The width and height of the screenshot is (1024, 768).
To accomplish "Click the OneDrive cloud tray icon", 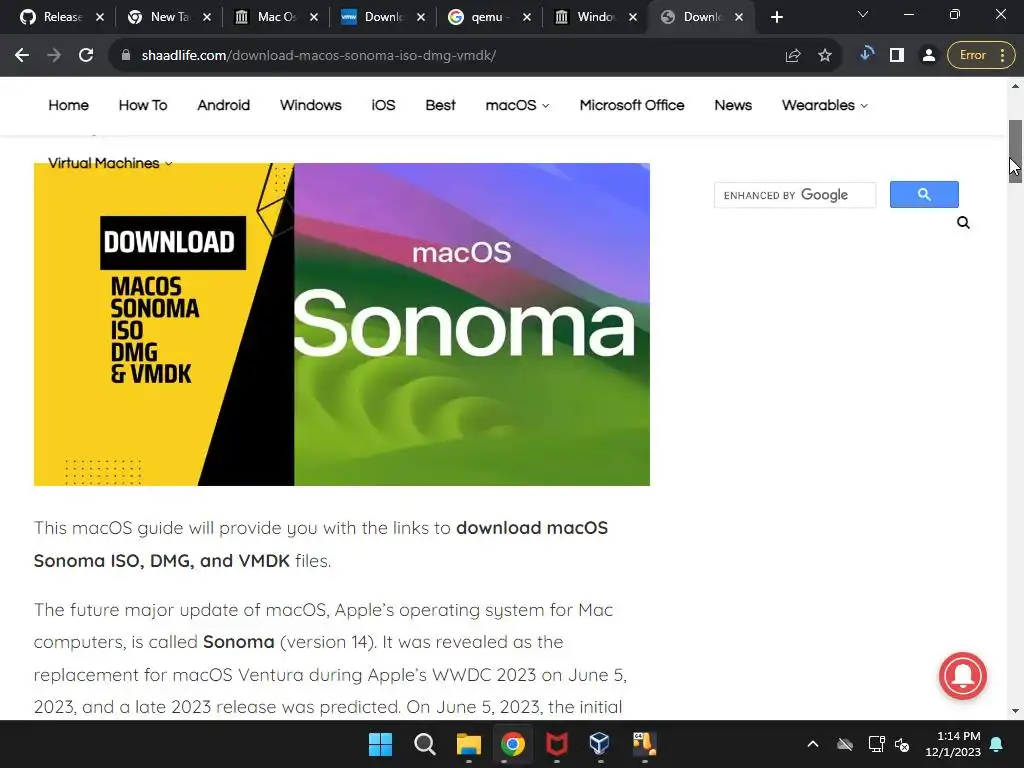I will (x=845, y=744).
